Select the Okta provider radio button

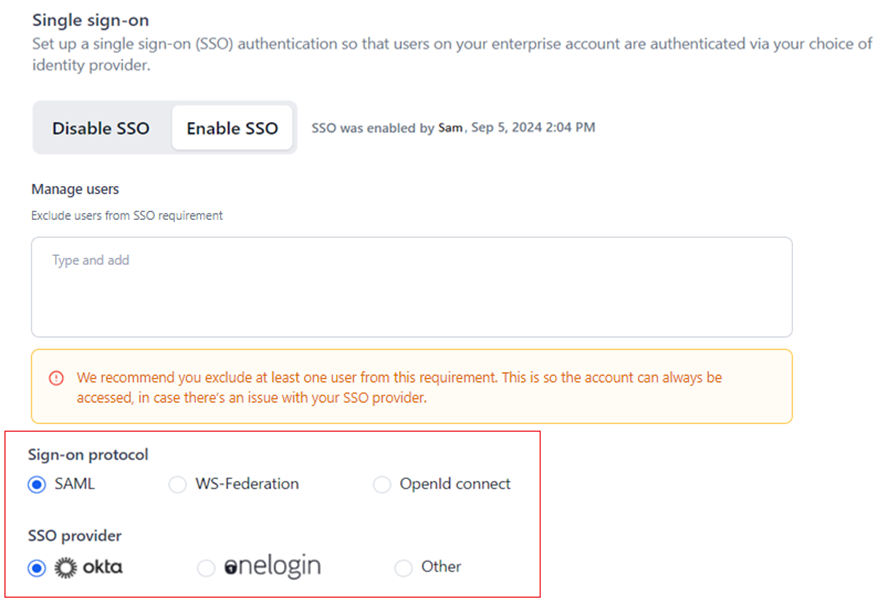(x=37, y=568)
